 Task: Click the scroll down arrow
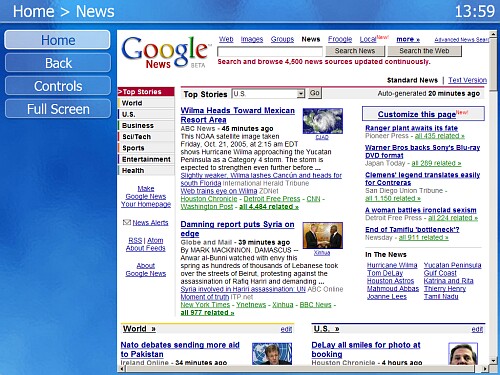493,361
